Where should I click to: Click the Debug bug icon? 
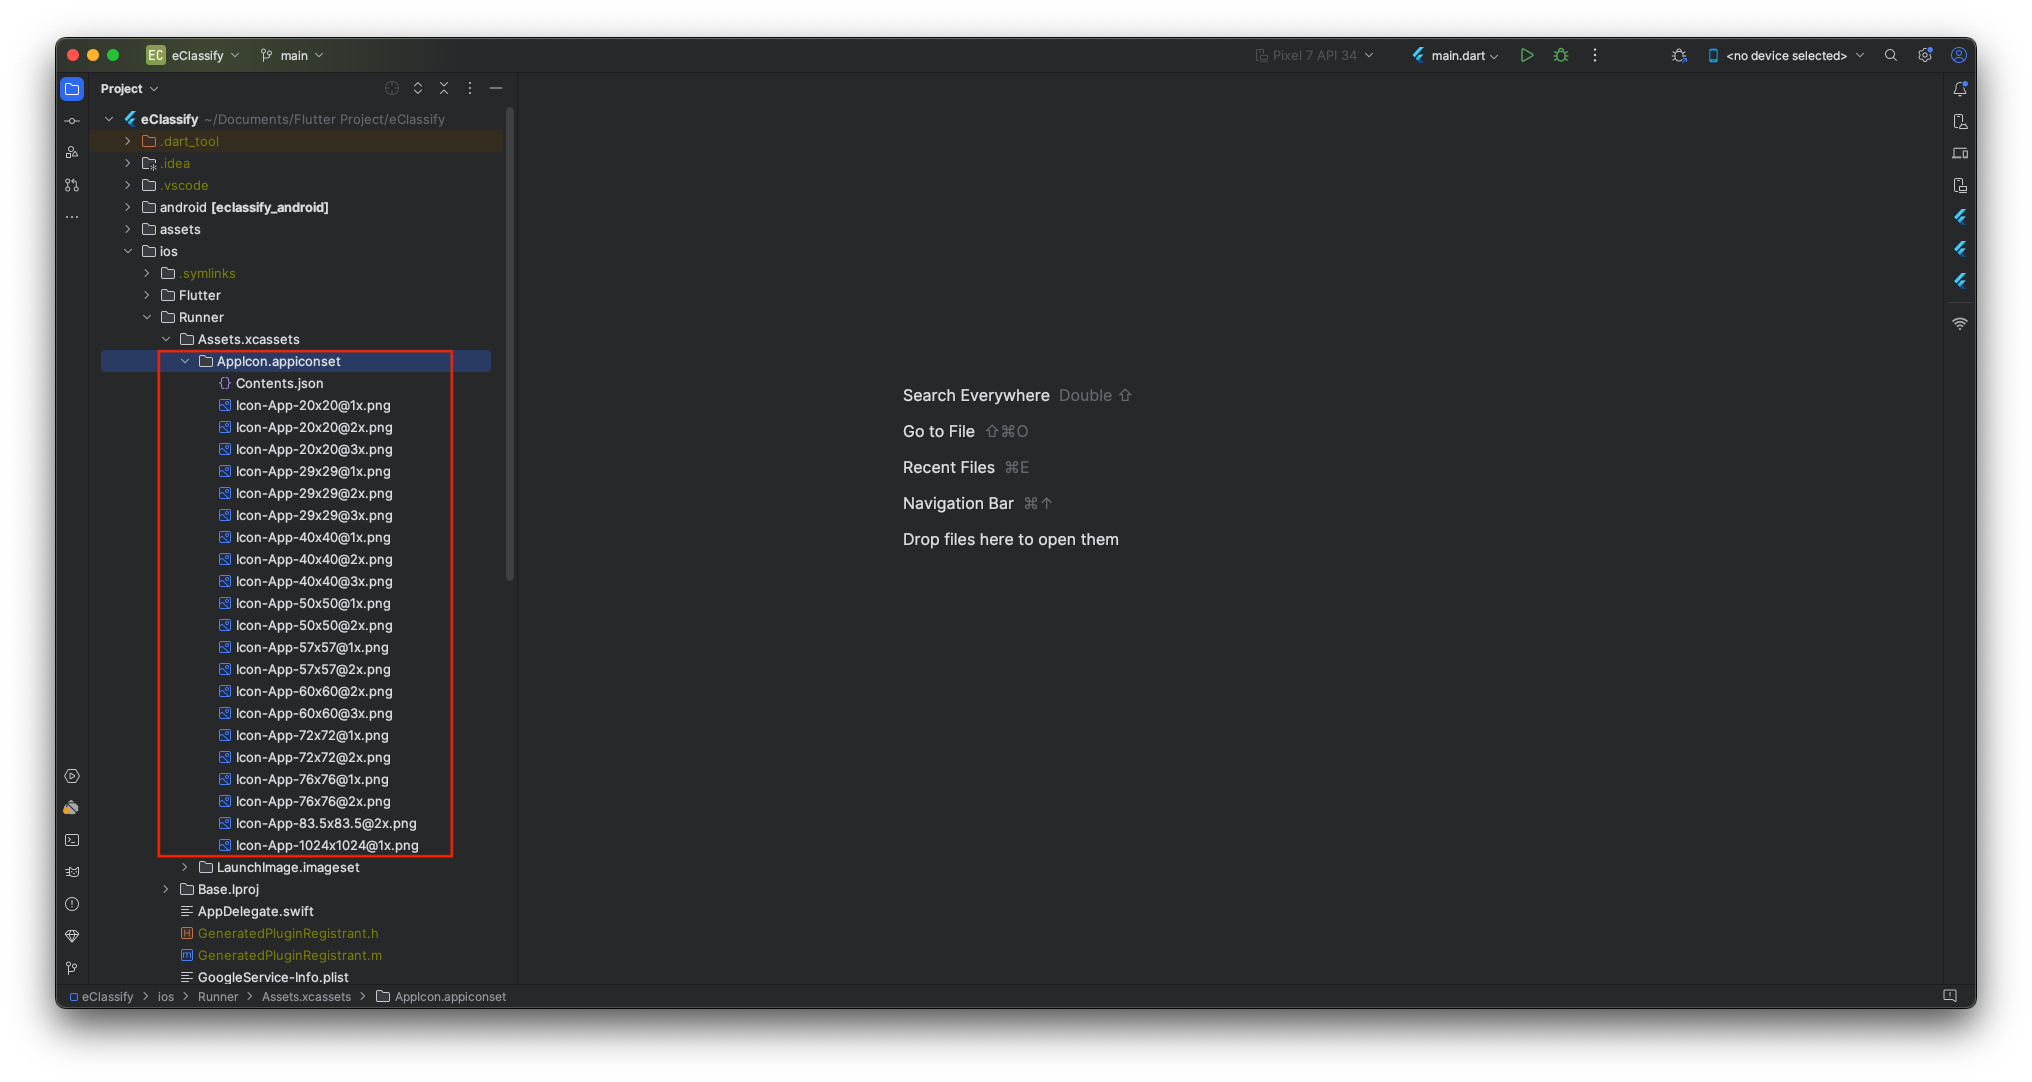tap(1560, 55)
